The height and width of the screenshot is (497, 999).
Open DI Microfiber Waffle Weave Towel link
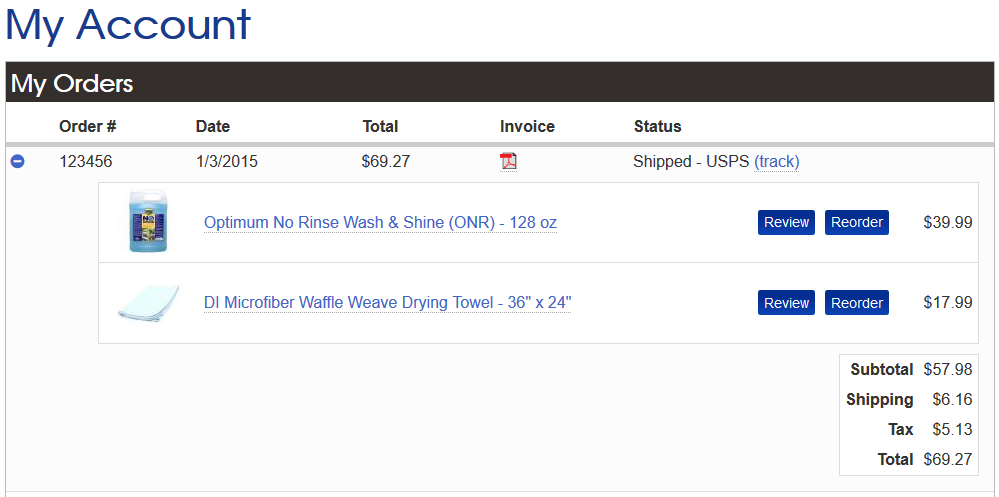tap(387, 303)
